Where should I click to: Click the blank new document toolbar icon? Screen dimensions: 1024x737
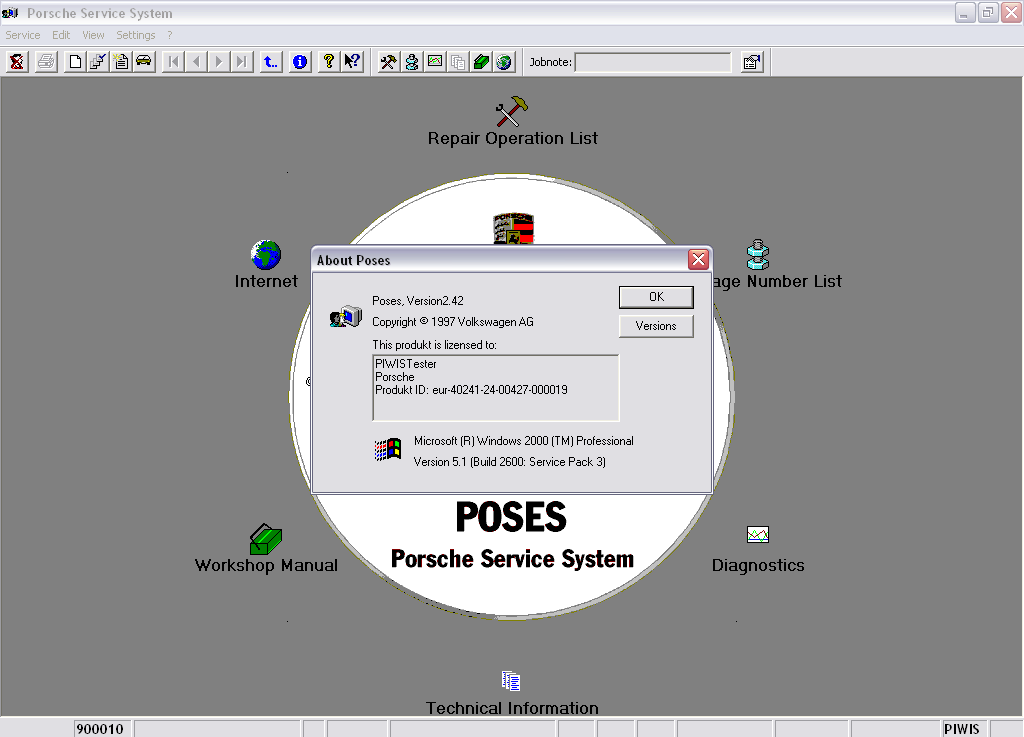[75, 62]
